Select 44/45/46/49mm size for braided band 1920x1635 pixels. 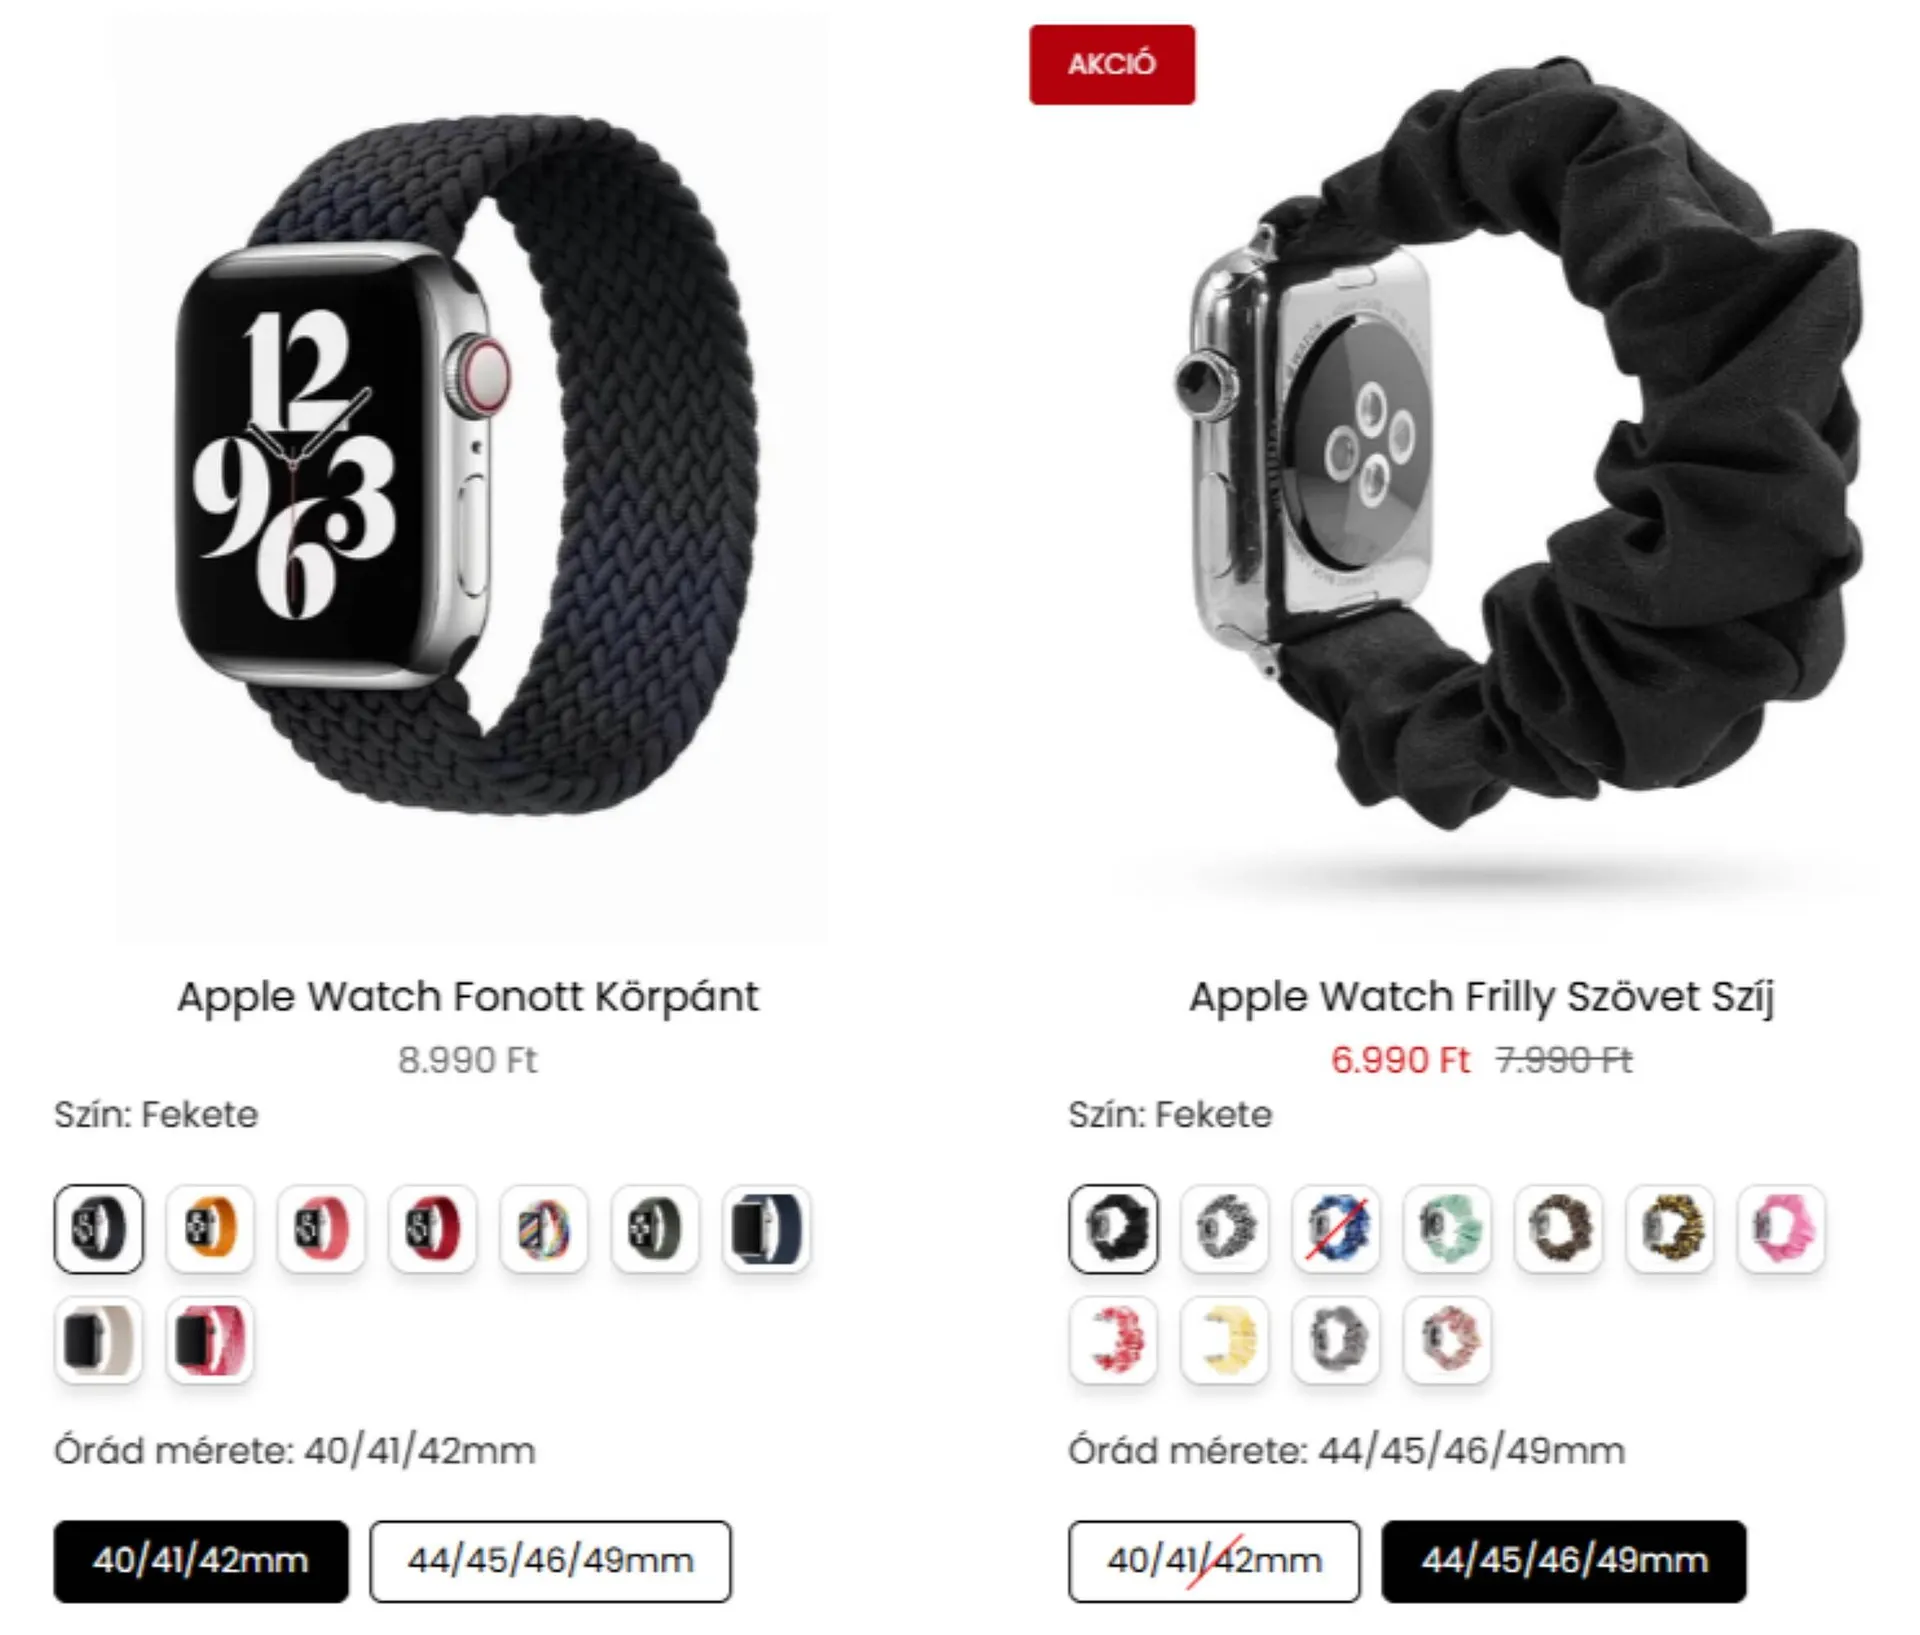tap(550, 1561)
